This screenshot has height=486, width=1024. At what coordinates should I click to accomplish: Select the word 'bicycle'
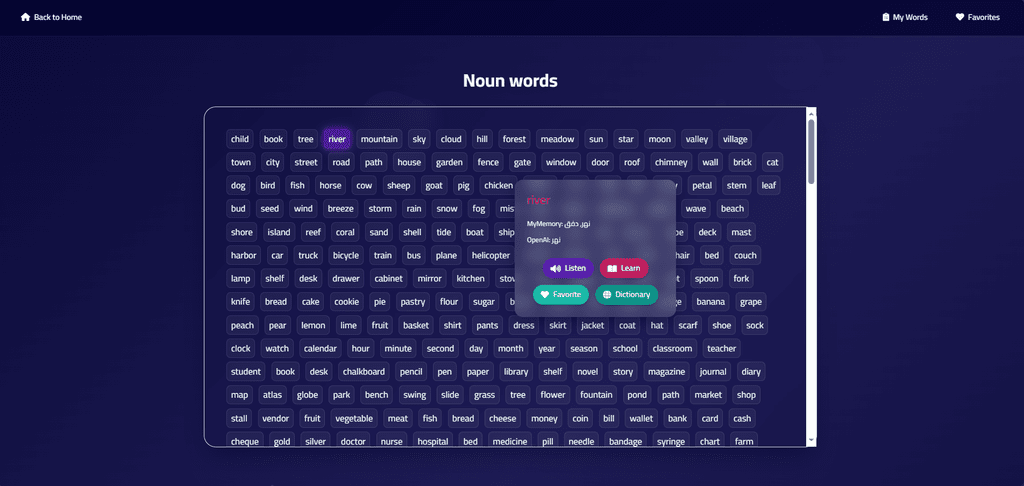pos(345,255)
